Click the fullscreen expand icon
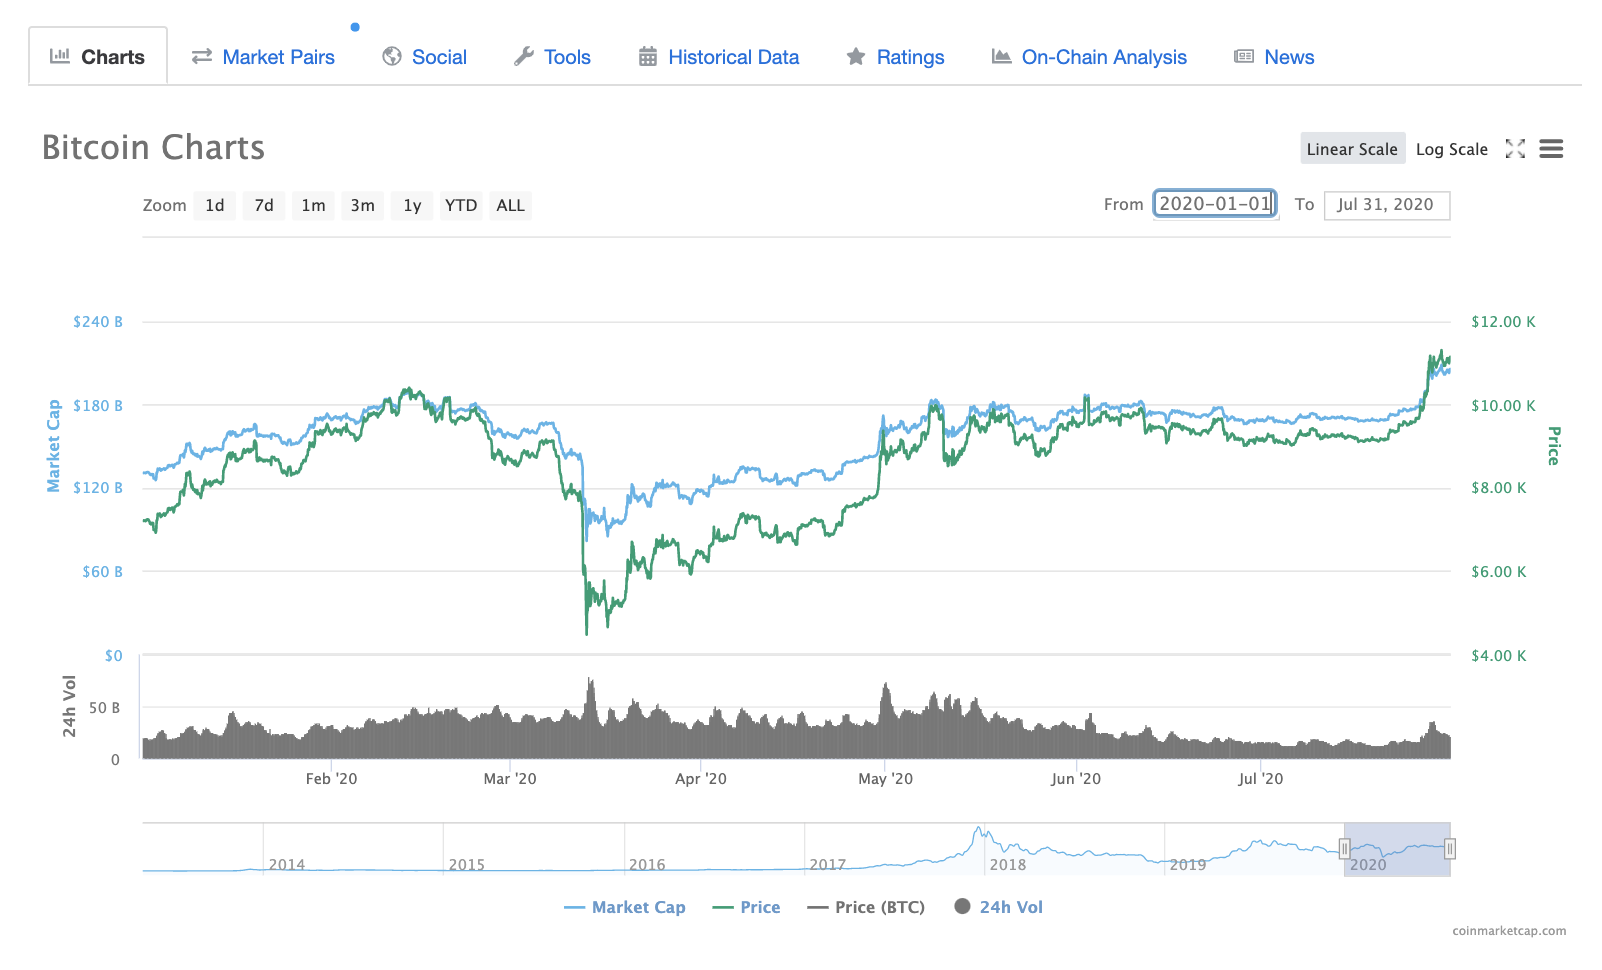 (x=1516, y=148)
